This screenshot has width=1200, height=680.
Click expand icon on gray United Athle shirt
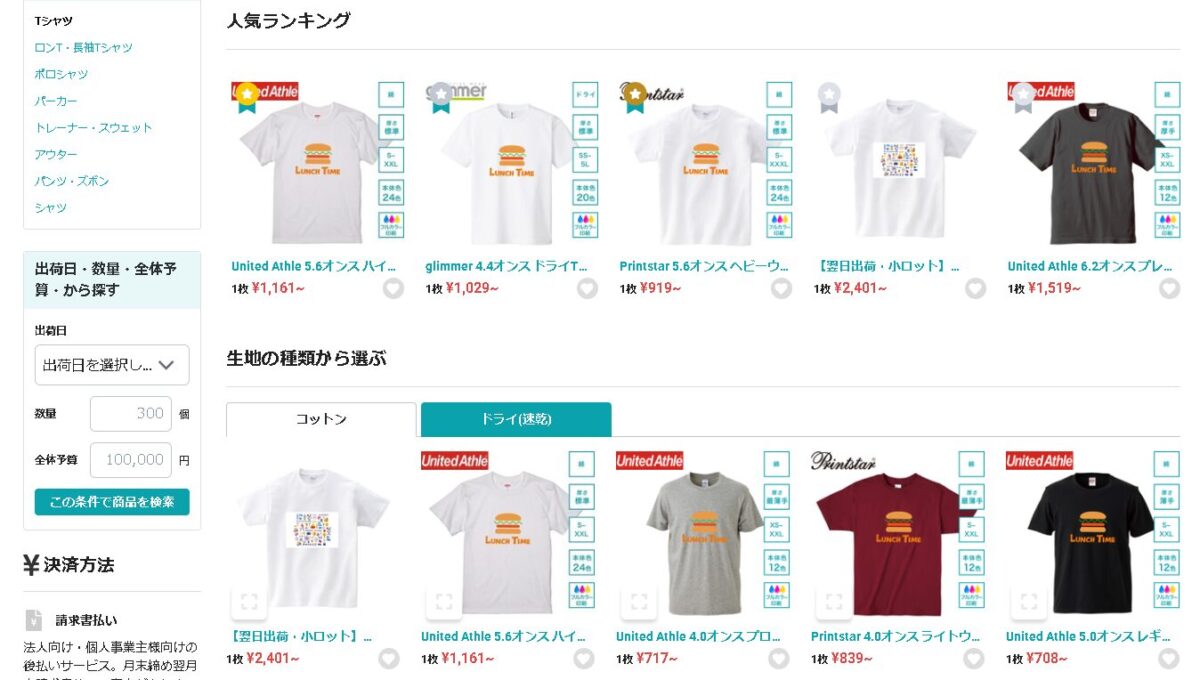tap(639, 601)
